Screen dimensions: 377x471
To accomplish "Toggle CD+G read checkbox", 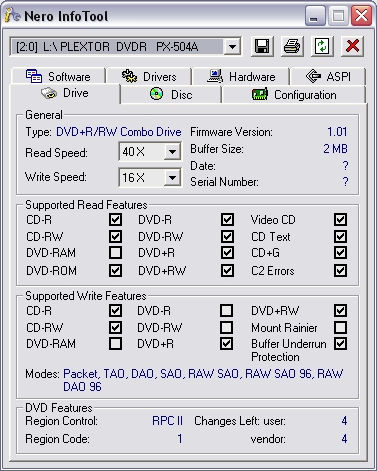I will tap(340, 253).
